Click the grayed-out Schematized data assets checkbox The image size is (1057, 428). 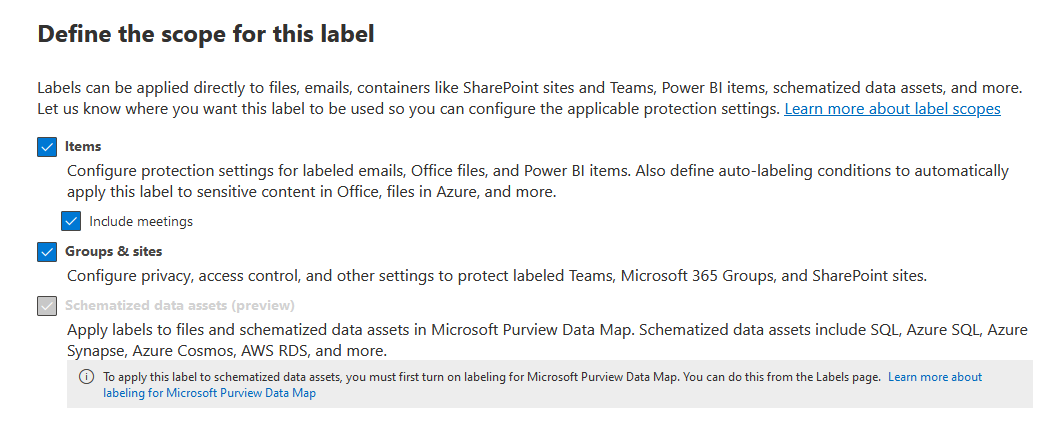[47, 306]
